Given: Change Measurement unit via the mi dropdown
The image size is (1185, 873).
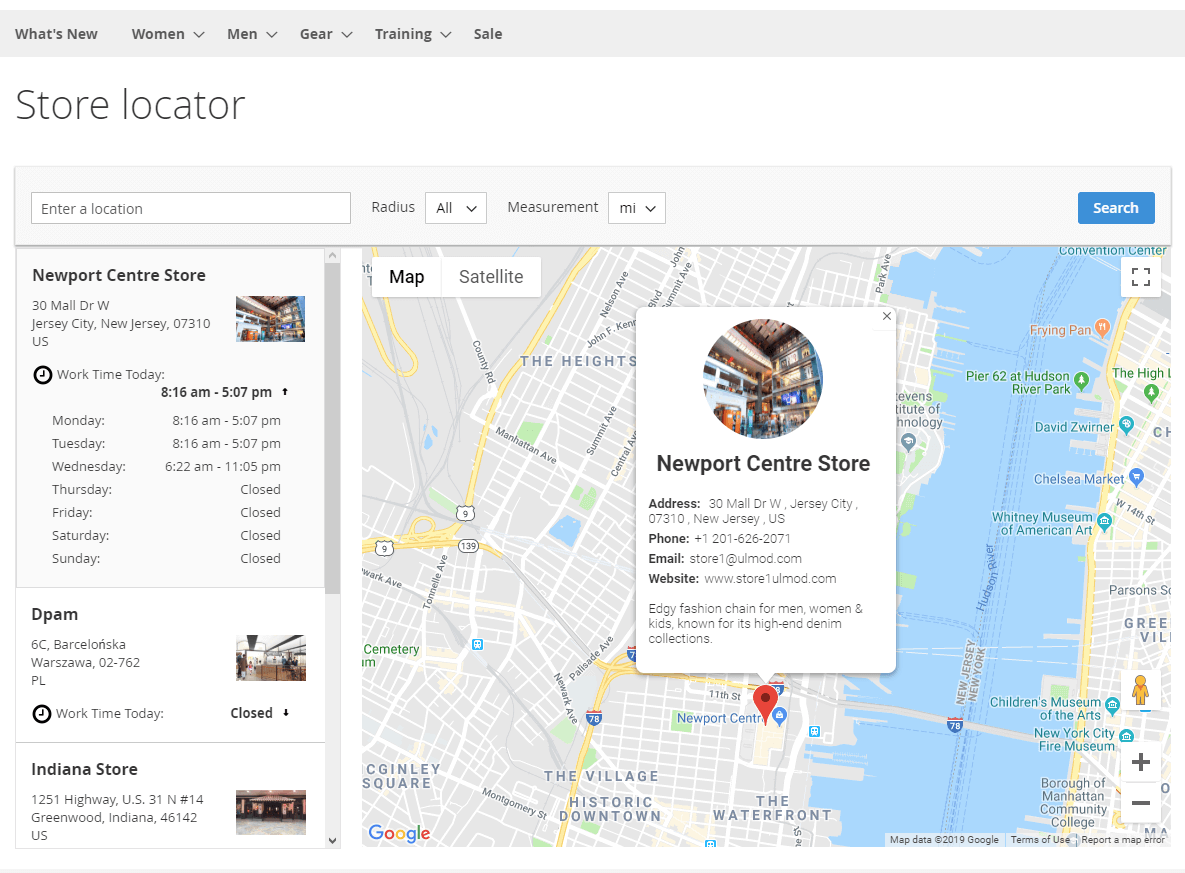Looking at the screenshot, I should (637, 208).
